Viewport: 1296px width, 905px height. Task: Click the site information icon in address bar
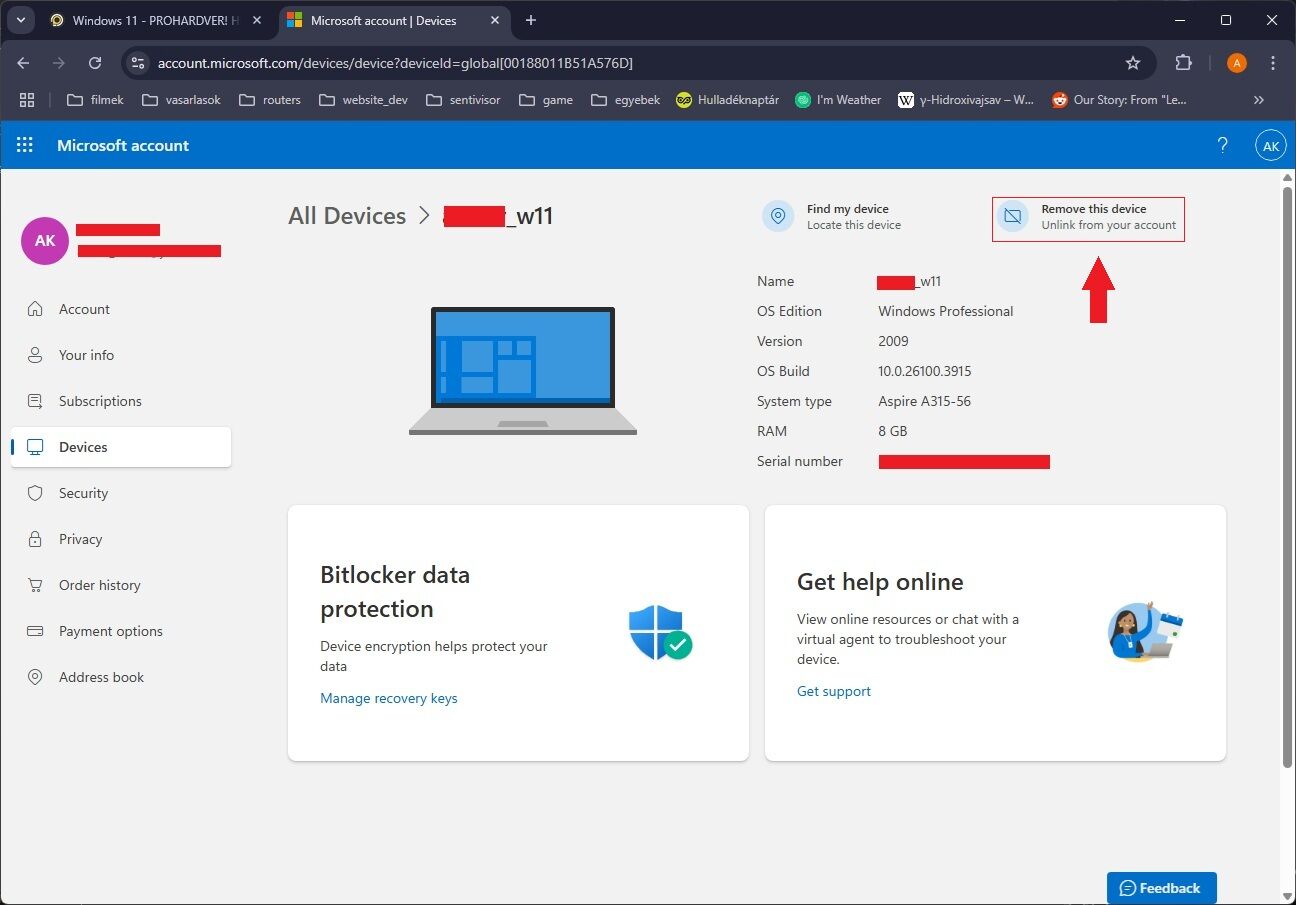click(139, 63)
